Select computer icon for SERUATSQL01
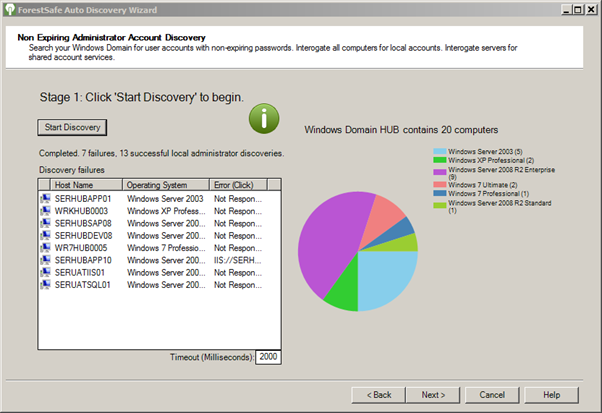602x413 pixels. [46, 284]
